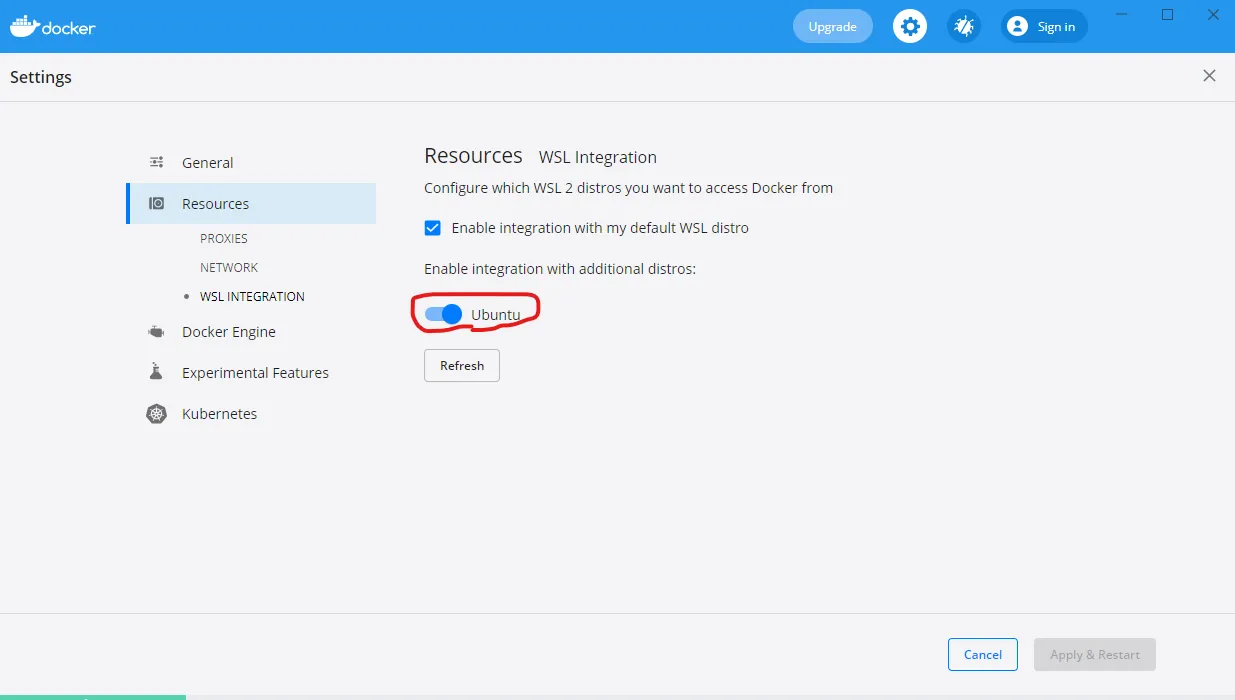Open the Experimental Features section
Screen dimensions: 1235x700
click(251, 372)
